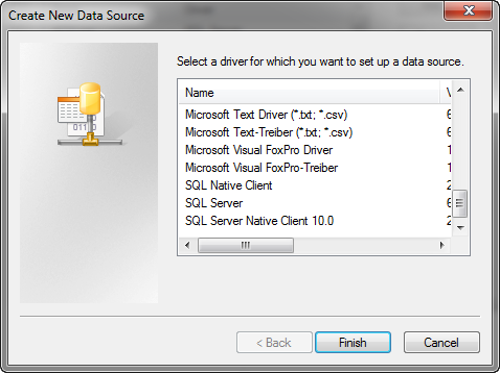This screenshot has height=374, width=500.
Task: Click the database data source icon
Action: pos(89,114)
